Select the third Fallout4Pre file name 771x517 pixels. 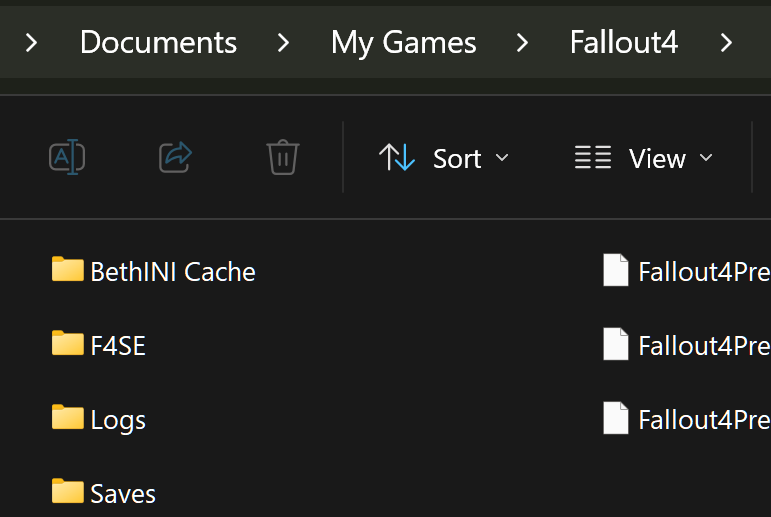(704, 420)
